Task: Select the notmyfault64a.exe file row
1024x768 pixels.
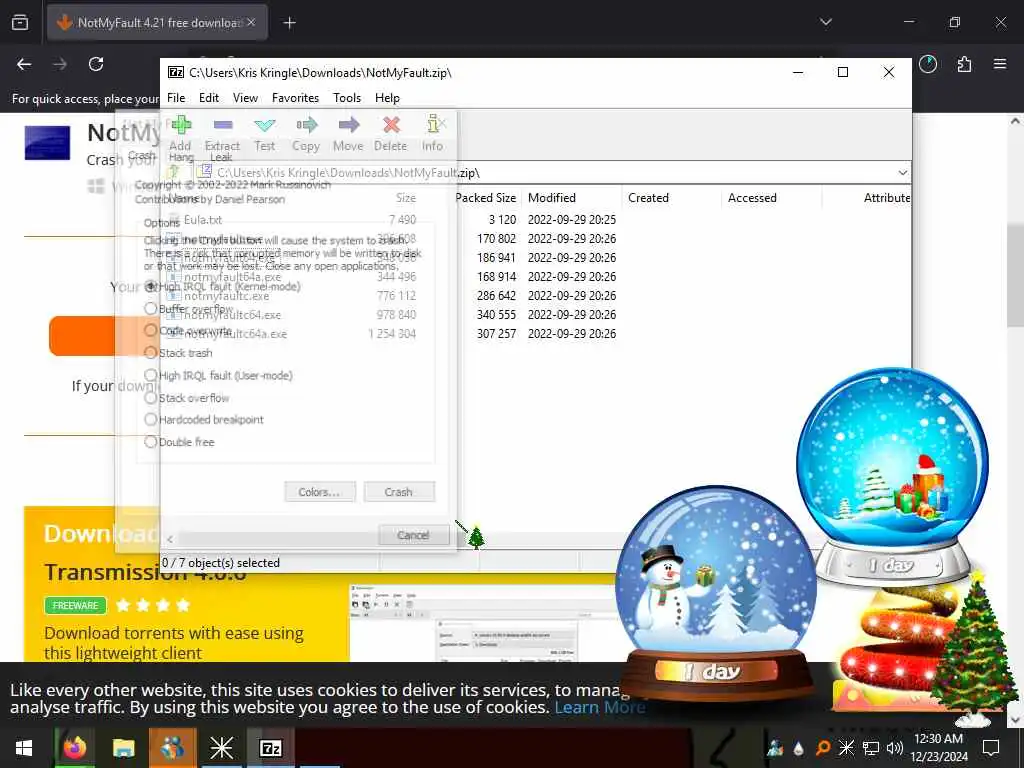Action: click(x=392, y=276)
